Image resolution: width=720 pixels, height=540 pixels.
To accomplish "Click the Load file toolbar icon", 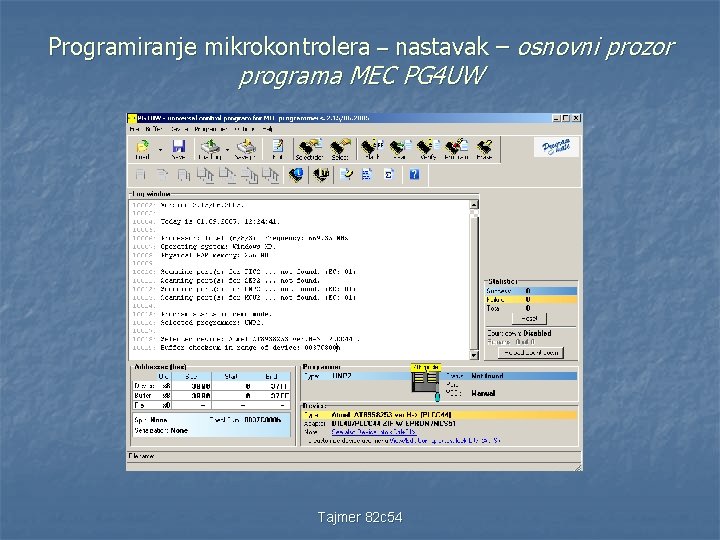I will click(x=142, y=149).
